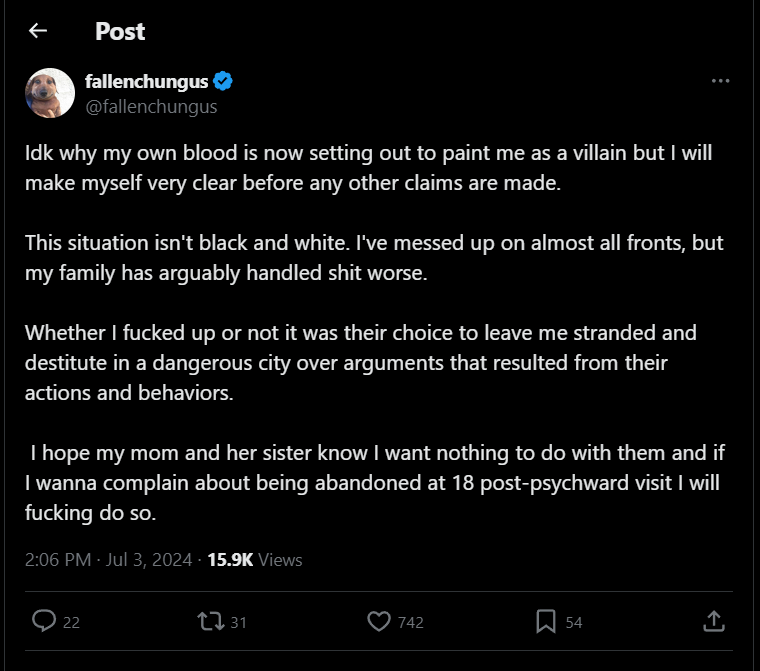The width and height of the screenshot is (760, 671).
Task: Click the Post header title
Action: pos(120,31)
